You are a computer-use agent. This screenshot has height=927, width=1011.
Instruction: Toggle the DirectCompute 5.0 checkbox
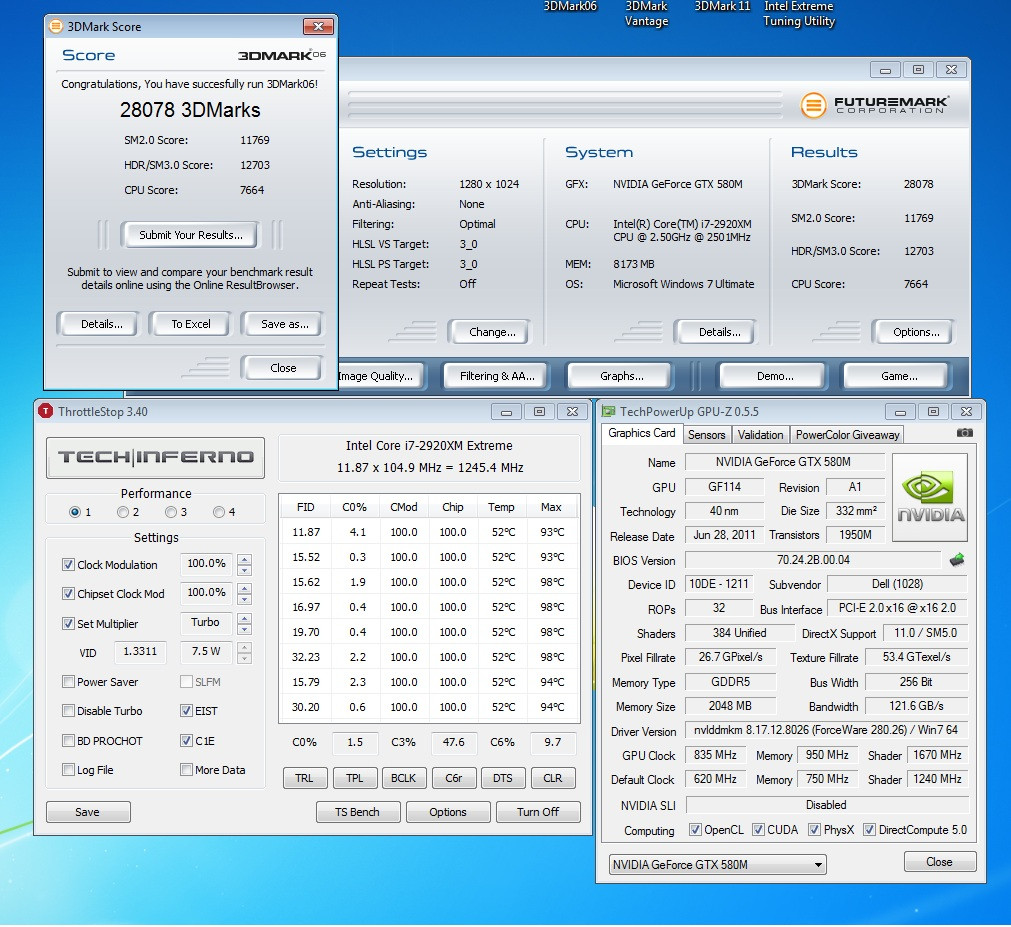pyautogui.click(x=869, y=830)
